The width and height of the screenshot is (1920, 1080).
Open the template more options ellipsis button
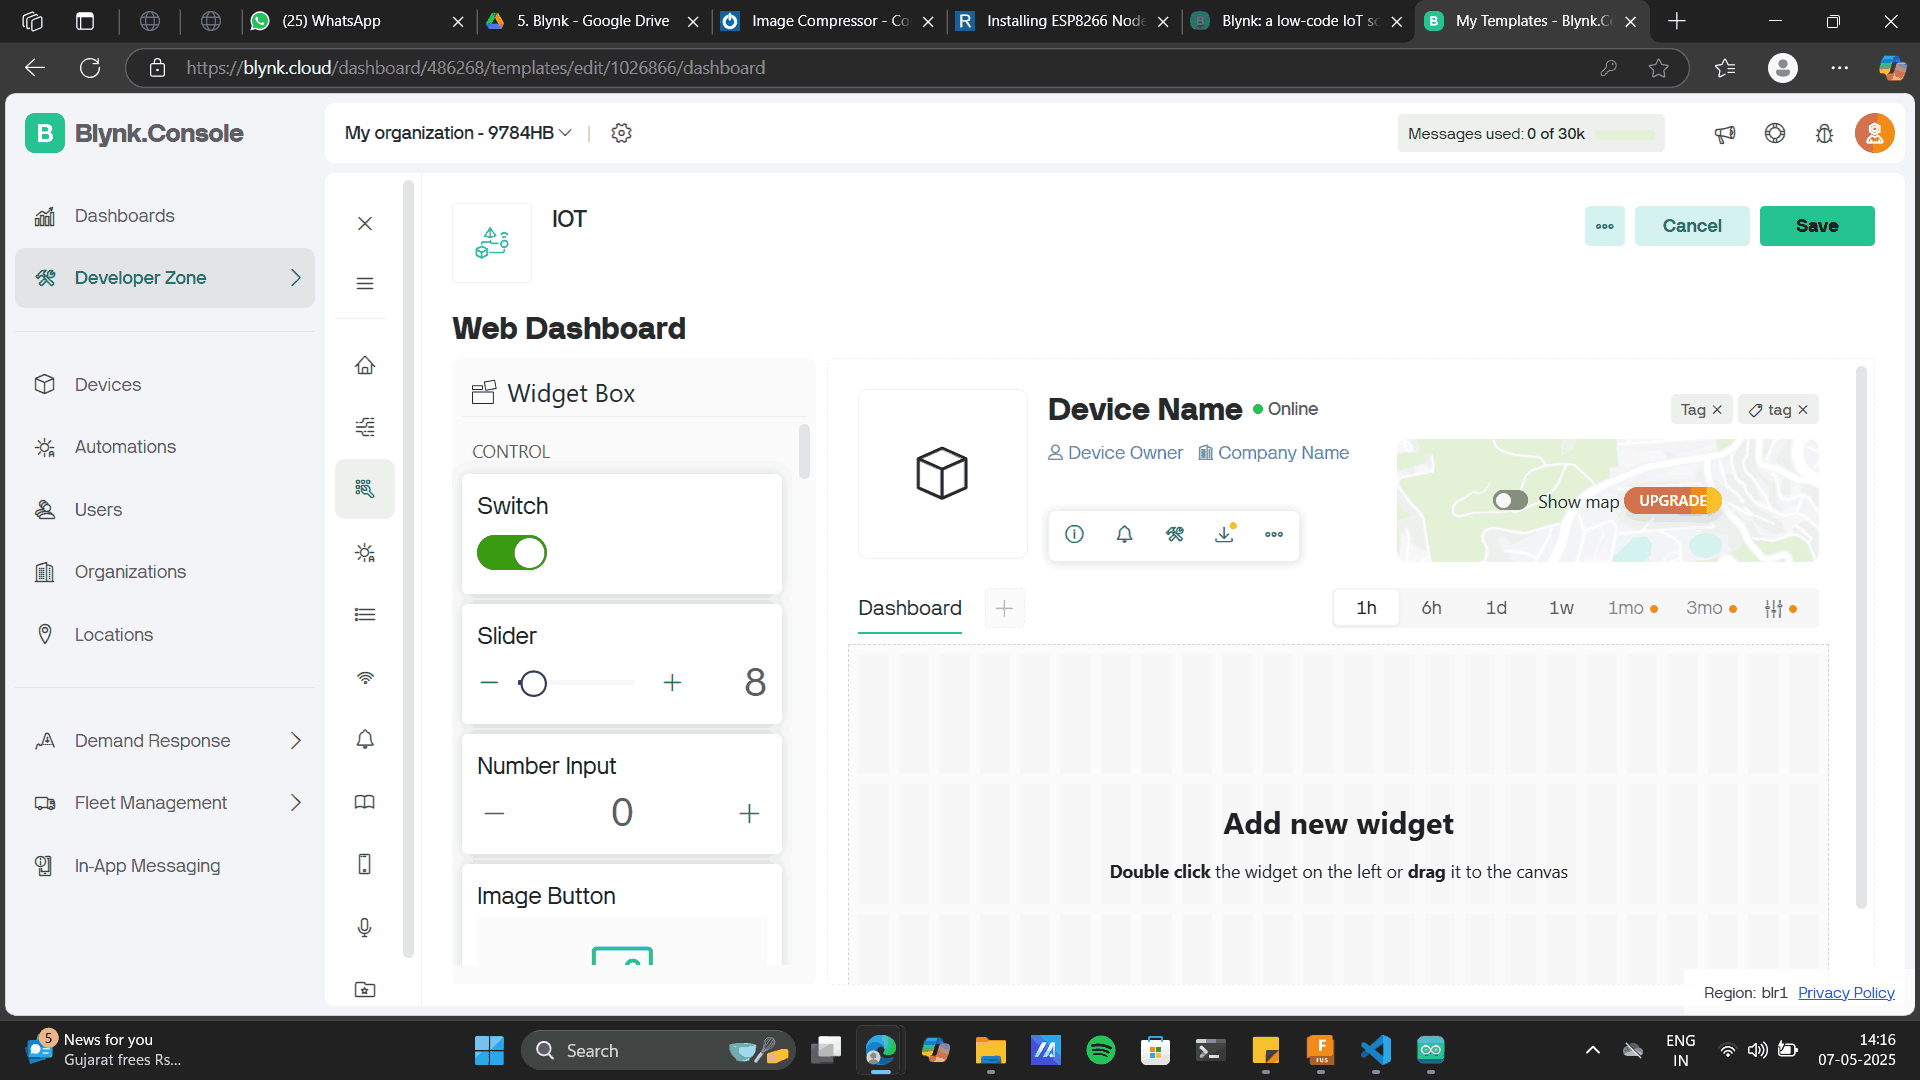tap(1605, 226)
